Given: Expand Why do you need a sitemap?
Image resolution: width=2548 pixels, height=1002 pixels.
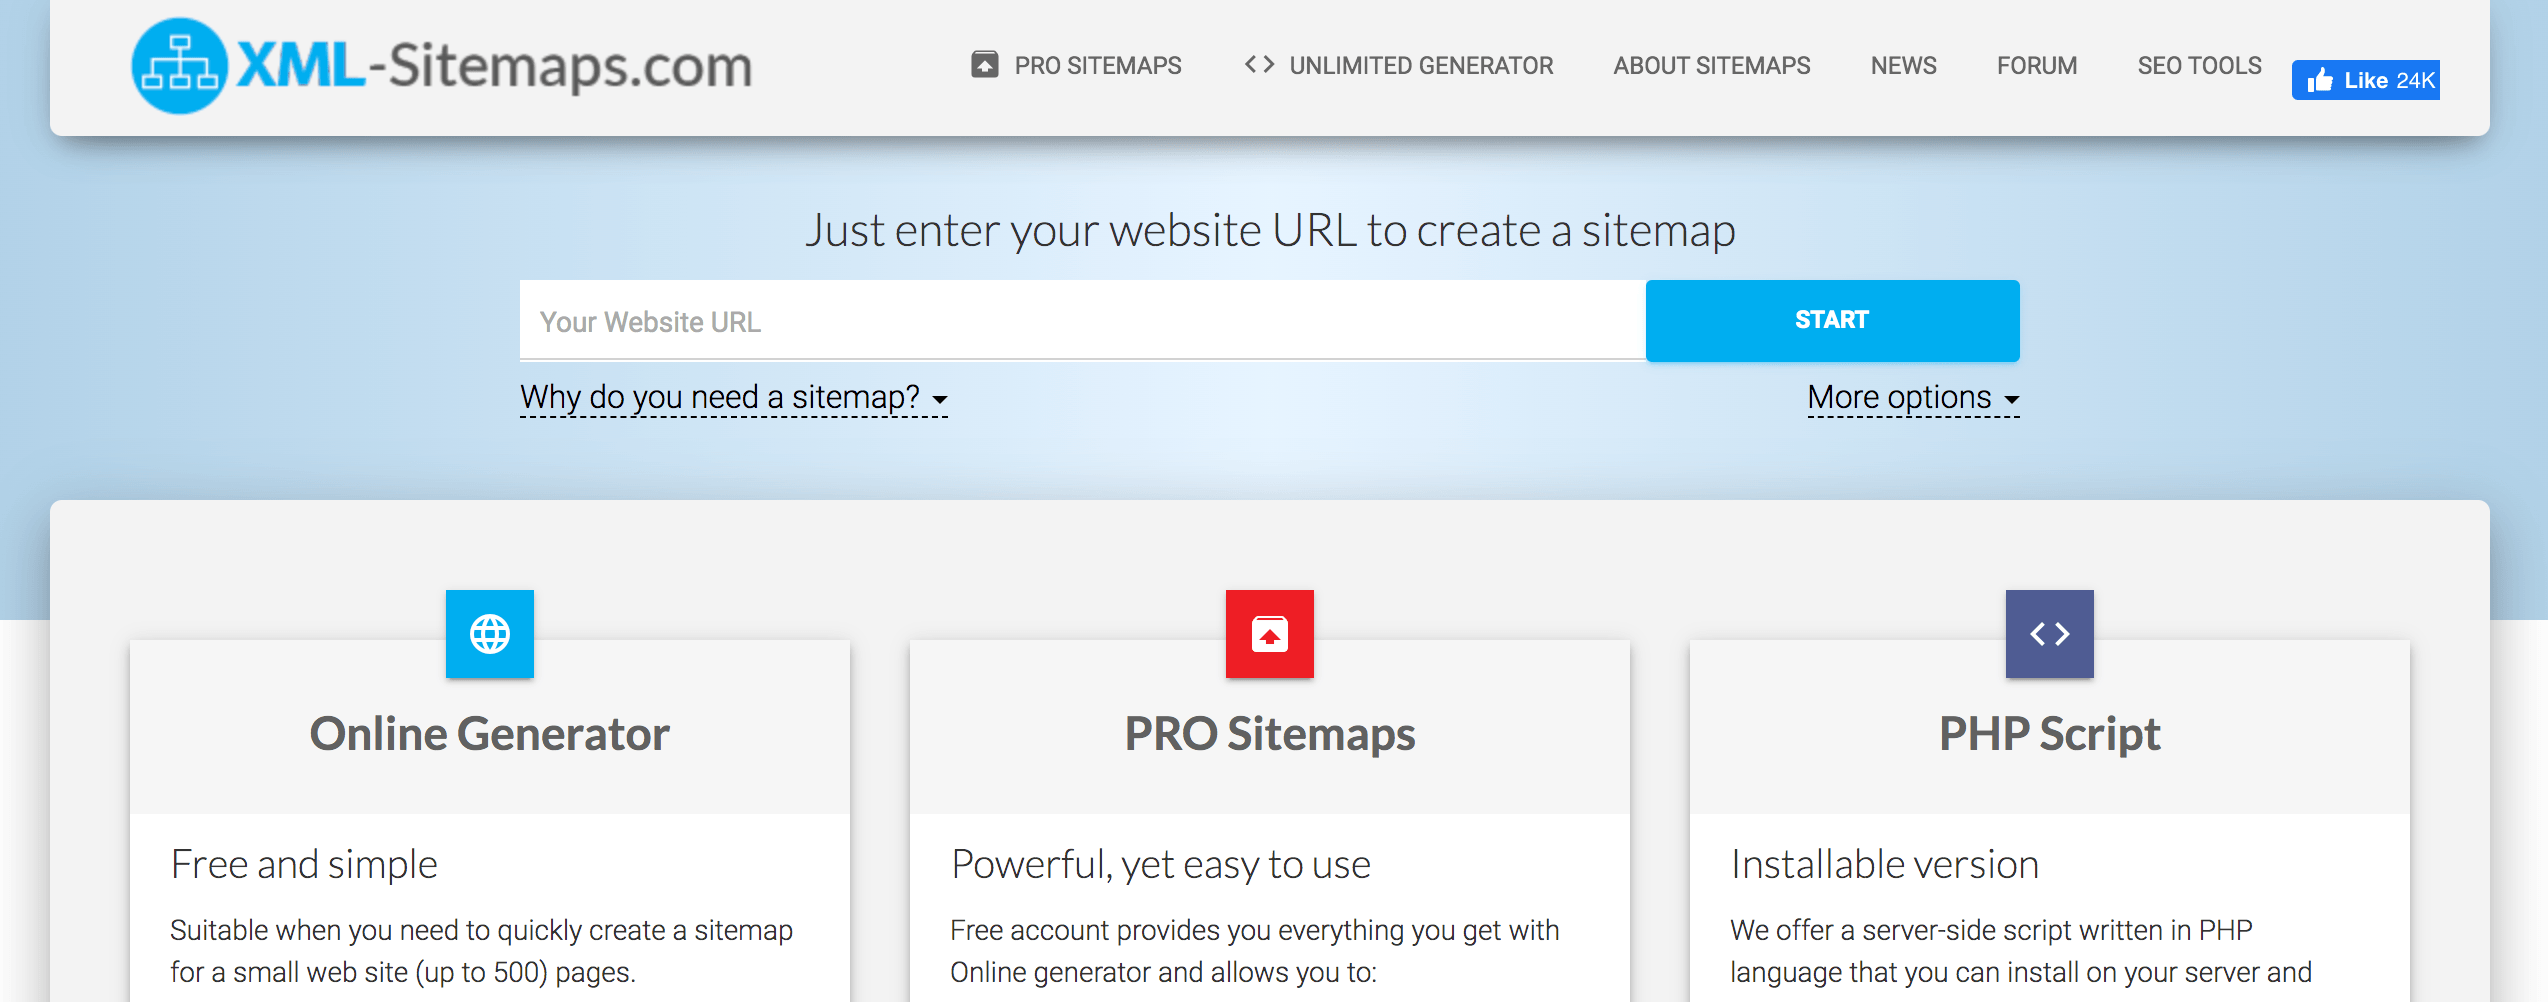Looking at the screenshot, I should (x=733, y=398).
